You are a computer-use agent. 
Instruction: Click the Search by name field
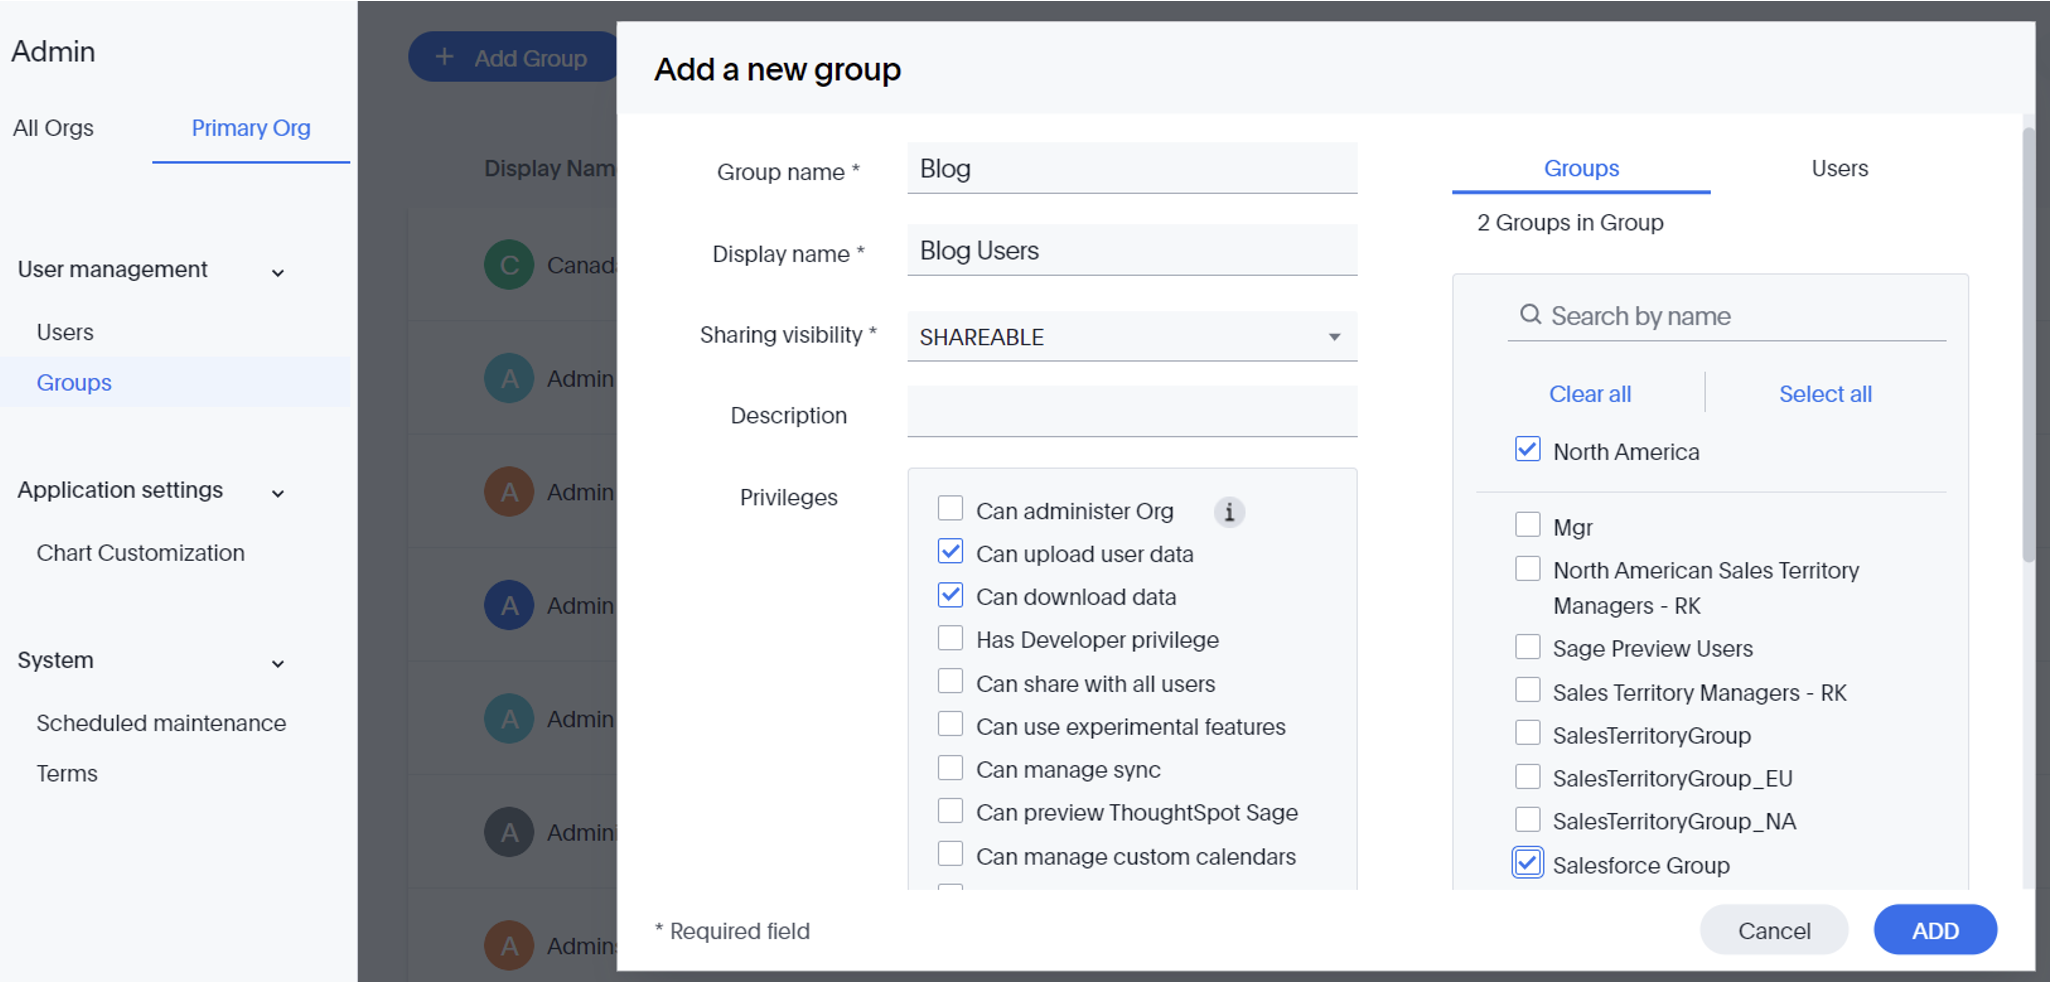[x=1727, y=316]
